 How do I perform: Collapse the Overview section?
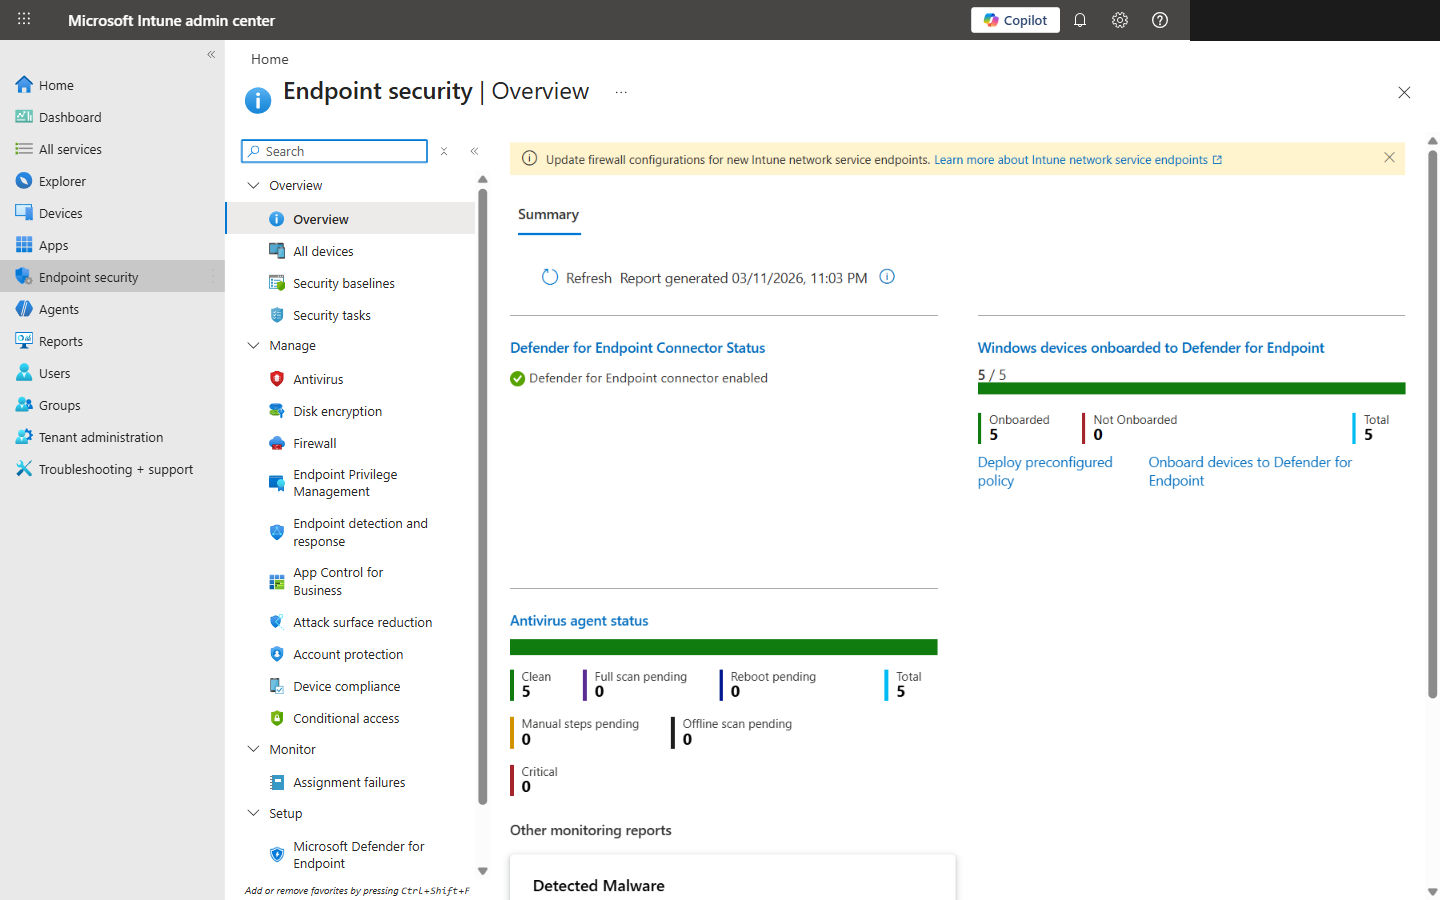click(253, 185)
